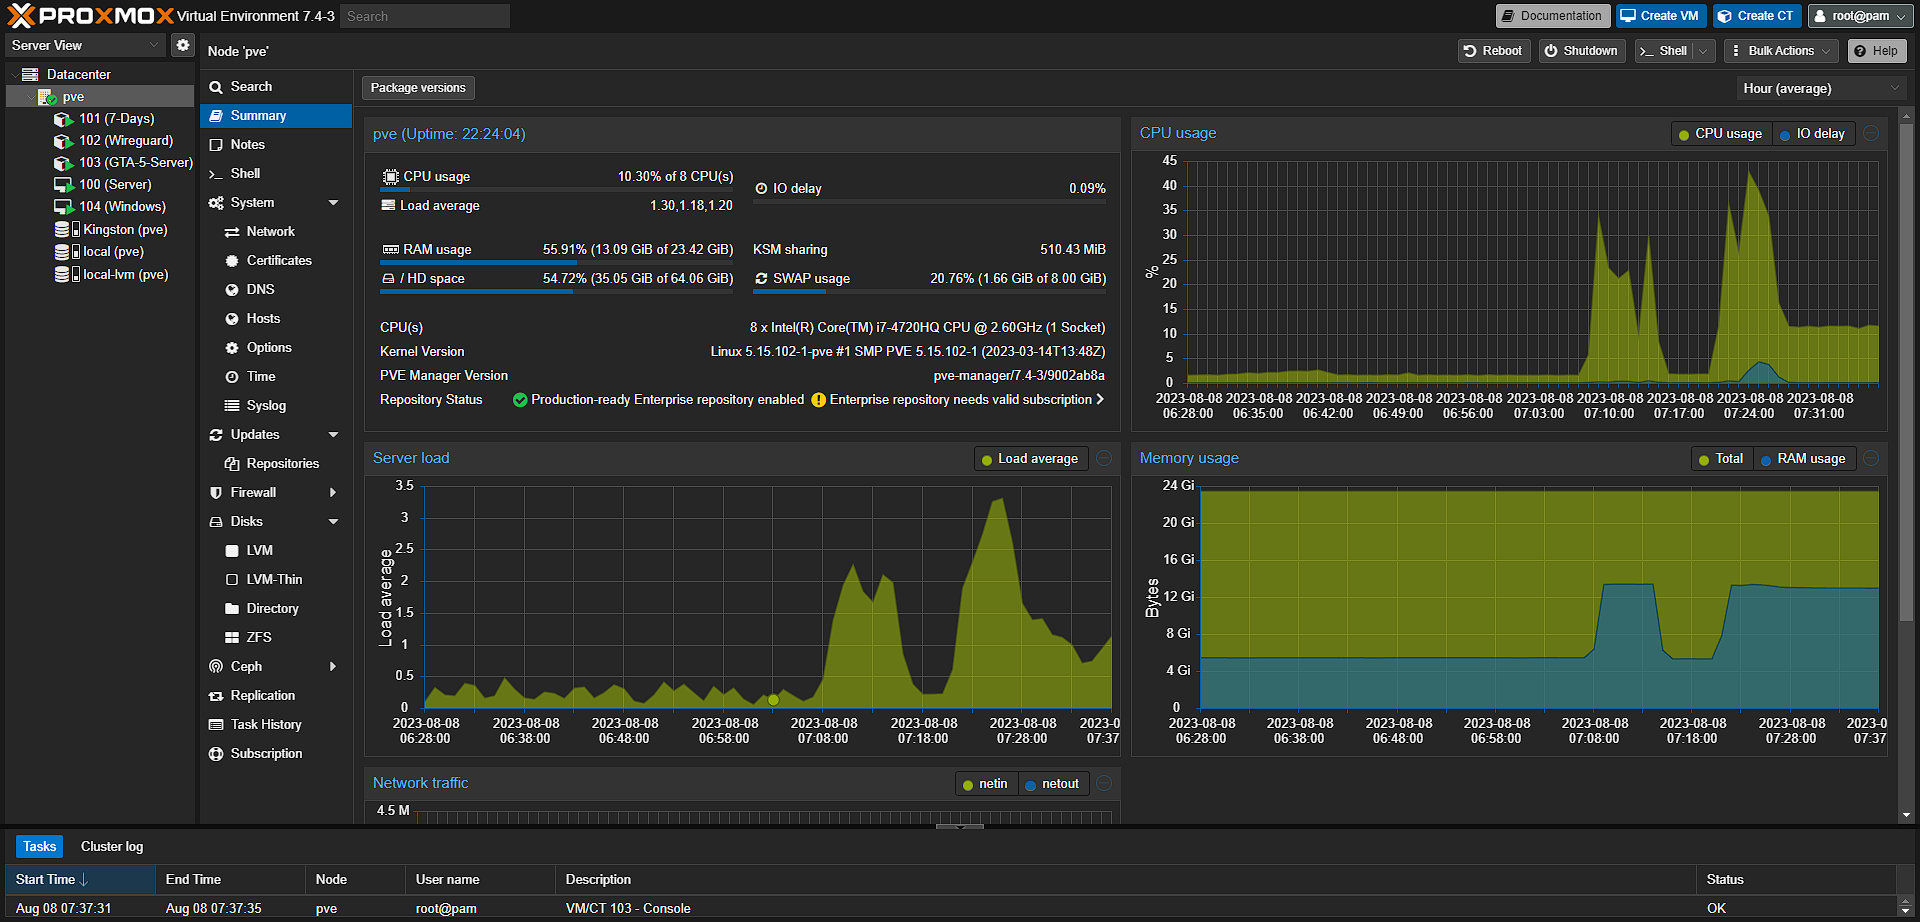
Task: Expand the Firewall submenu arrow
Action: (334, 493)
